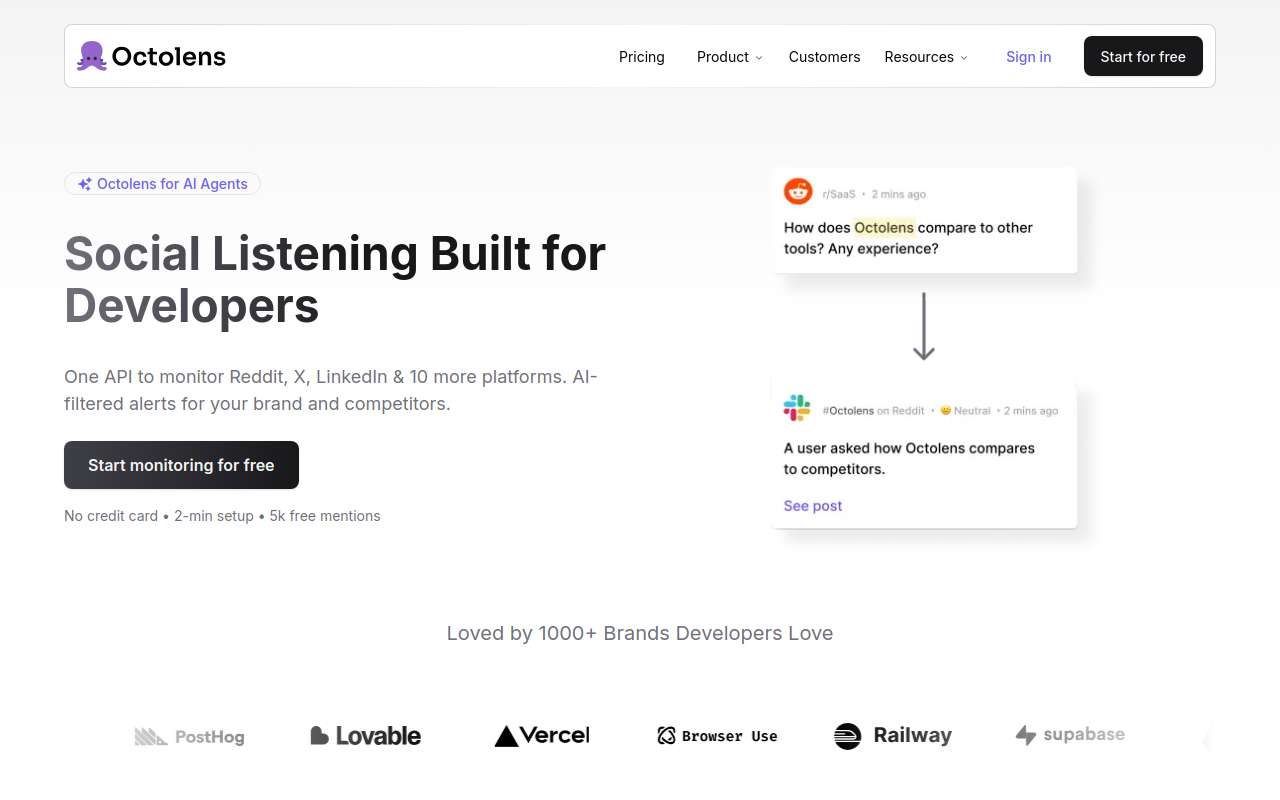This screenshot has width=1280, height=800.
Task: Click the Slack icon on the alert card
Action: (x=797, y=408)
